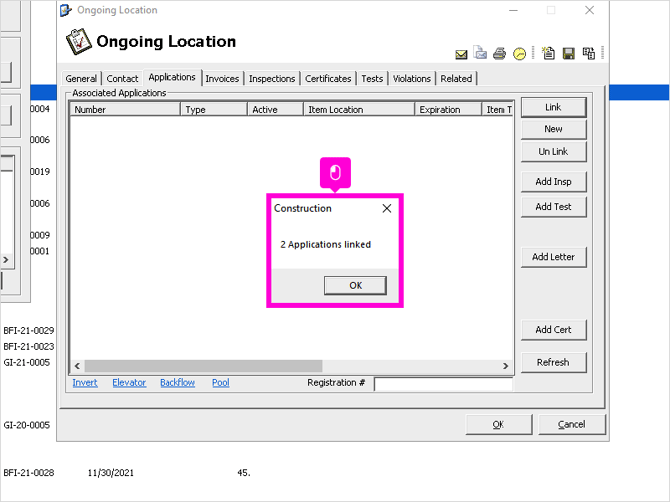The image size is (670, 502).
Task: Click the New button
Action: 553,129
